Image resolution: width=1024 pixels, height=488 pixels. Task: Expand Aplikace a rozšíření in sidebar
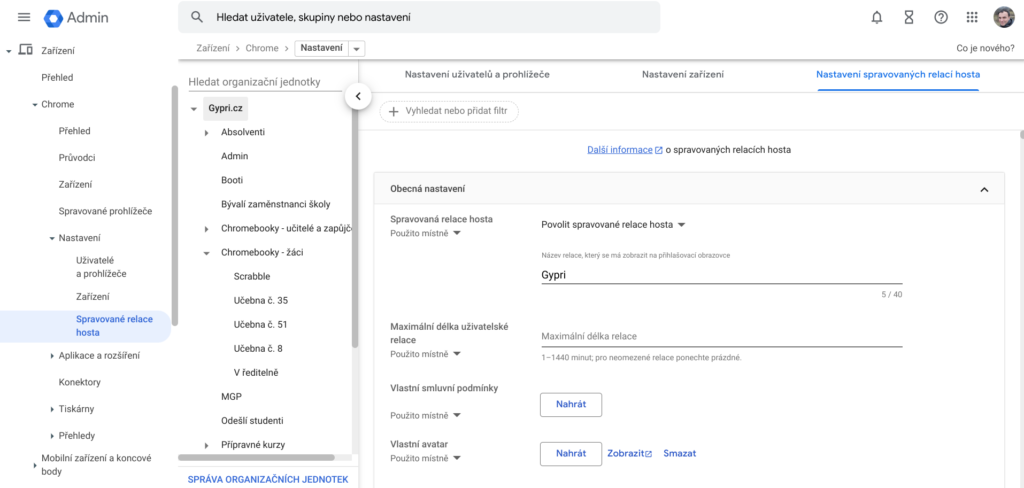52,356
